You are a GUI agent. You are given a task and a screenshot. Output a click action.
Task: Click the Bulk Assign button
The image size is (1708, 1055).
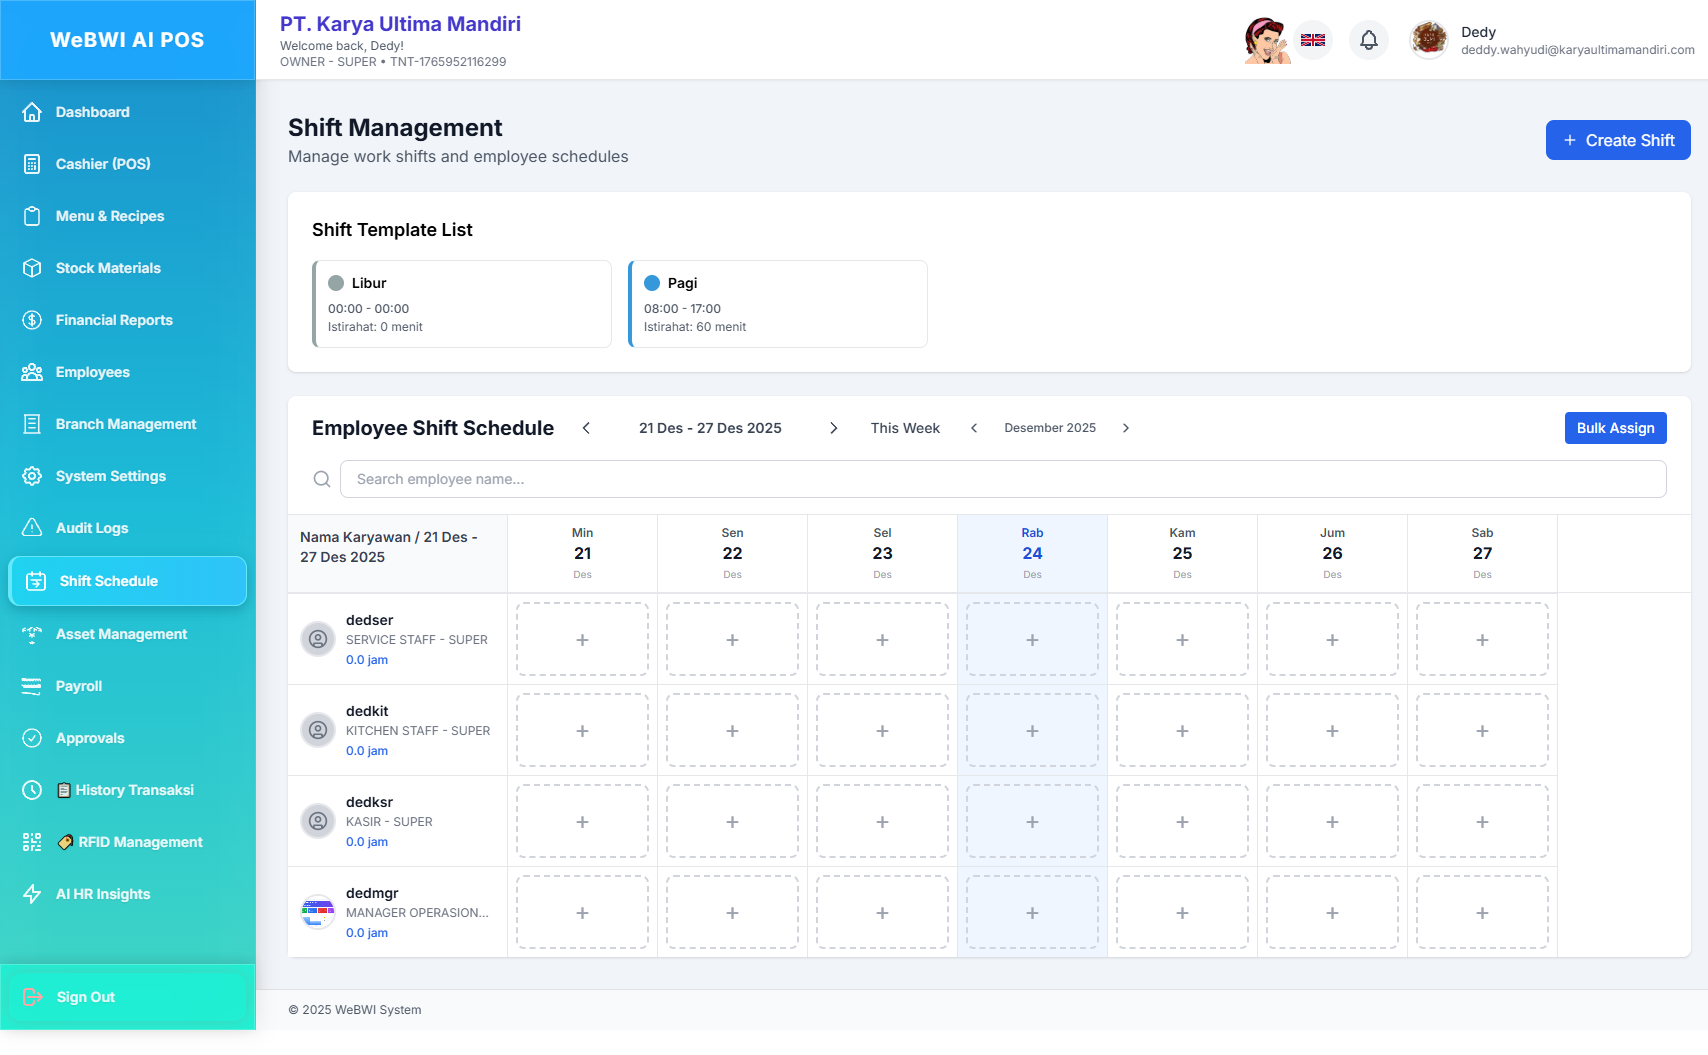1615,428
